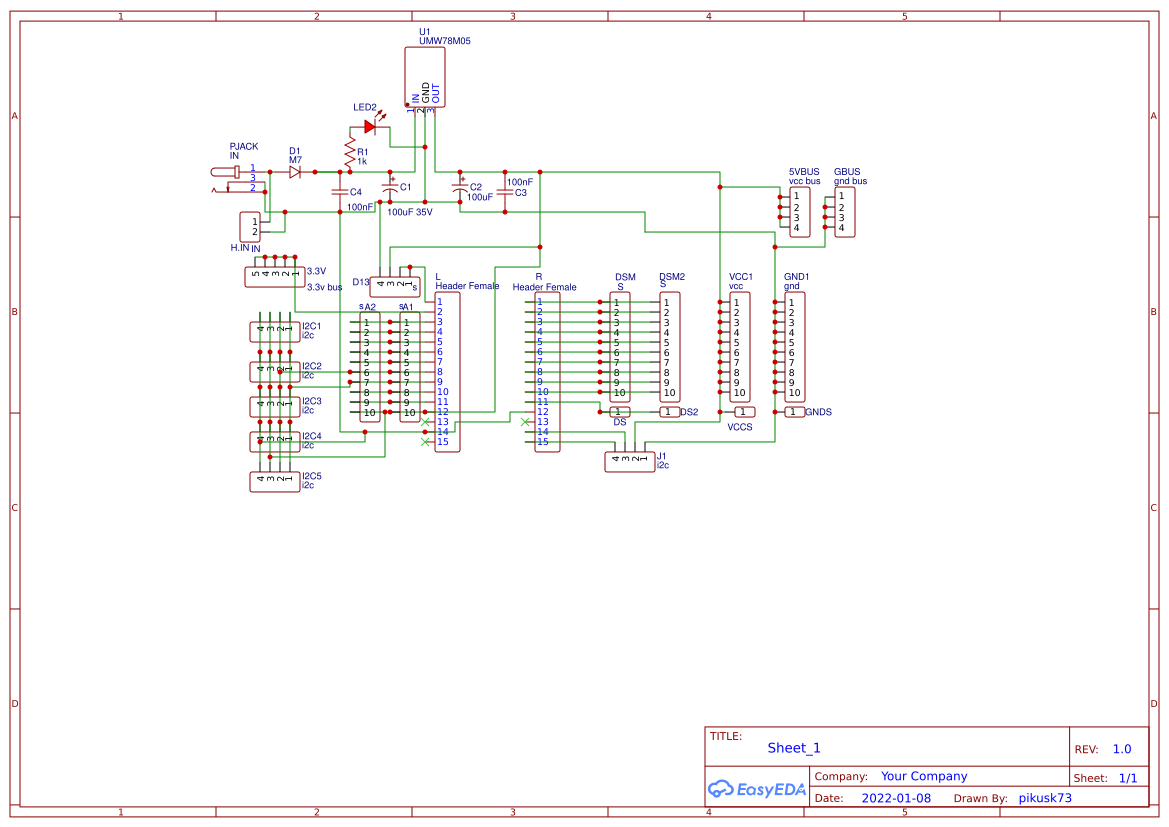
Task: Click the drawn-by name "pikusk73"
Action: coord(1045,798)
